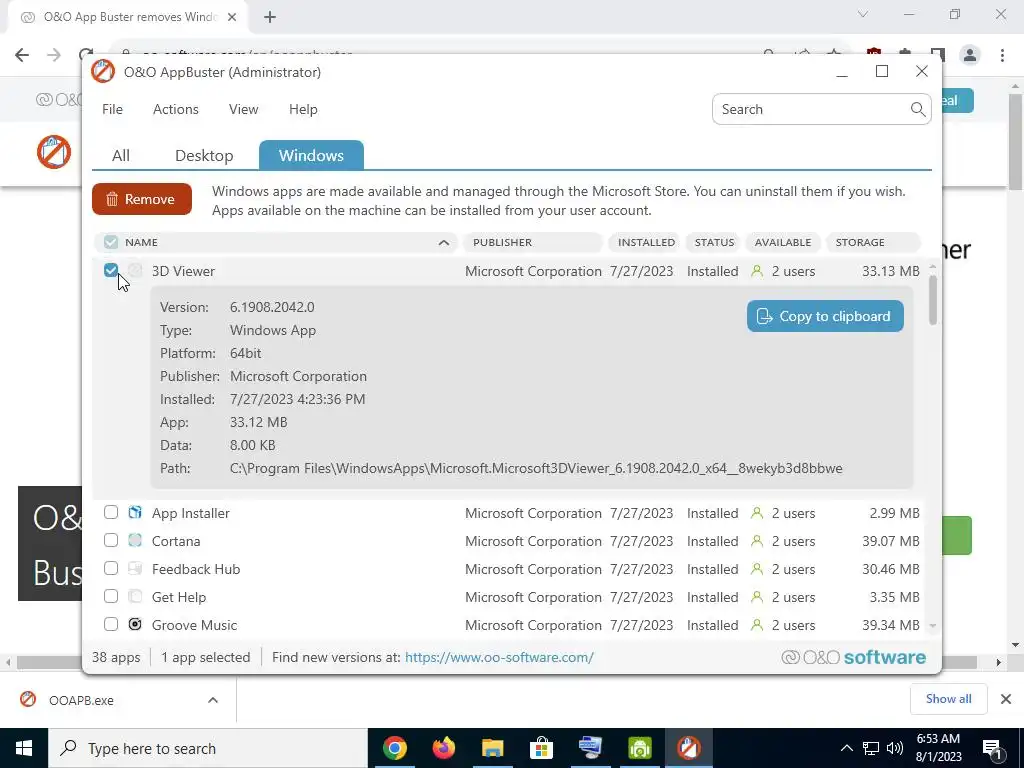
Task: Click the browser page vertical scrollbar
Action: click(1014, 141)
